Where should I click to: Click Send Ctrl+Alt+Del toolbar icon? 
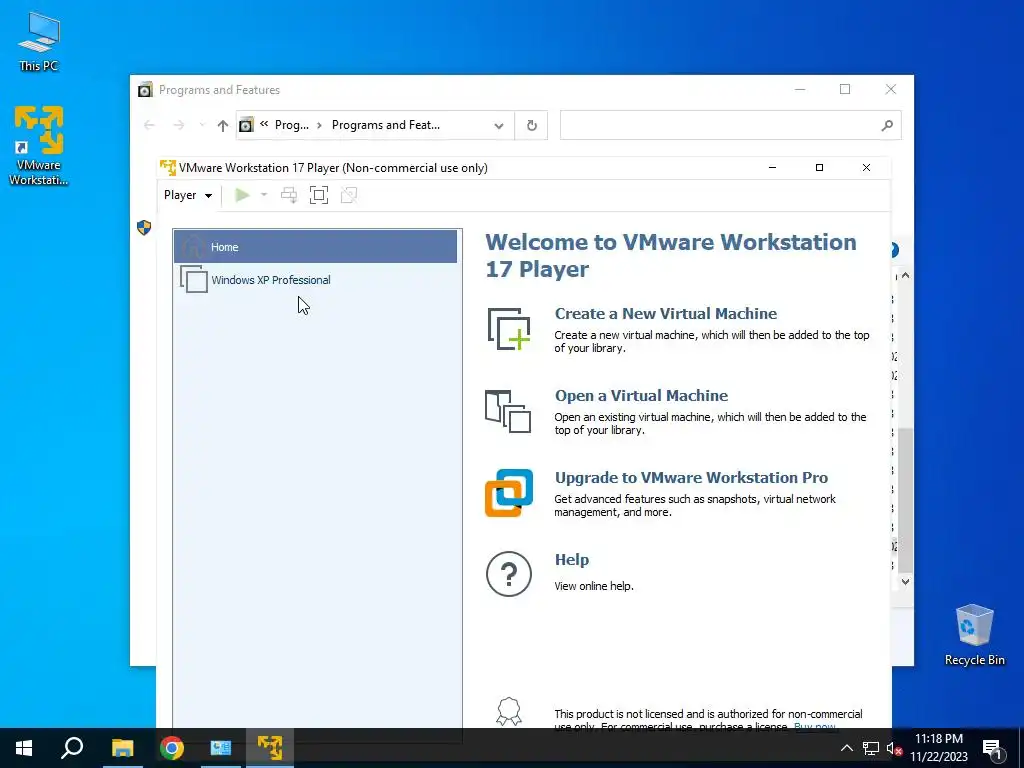(x=289, y=195)
